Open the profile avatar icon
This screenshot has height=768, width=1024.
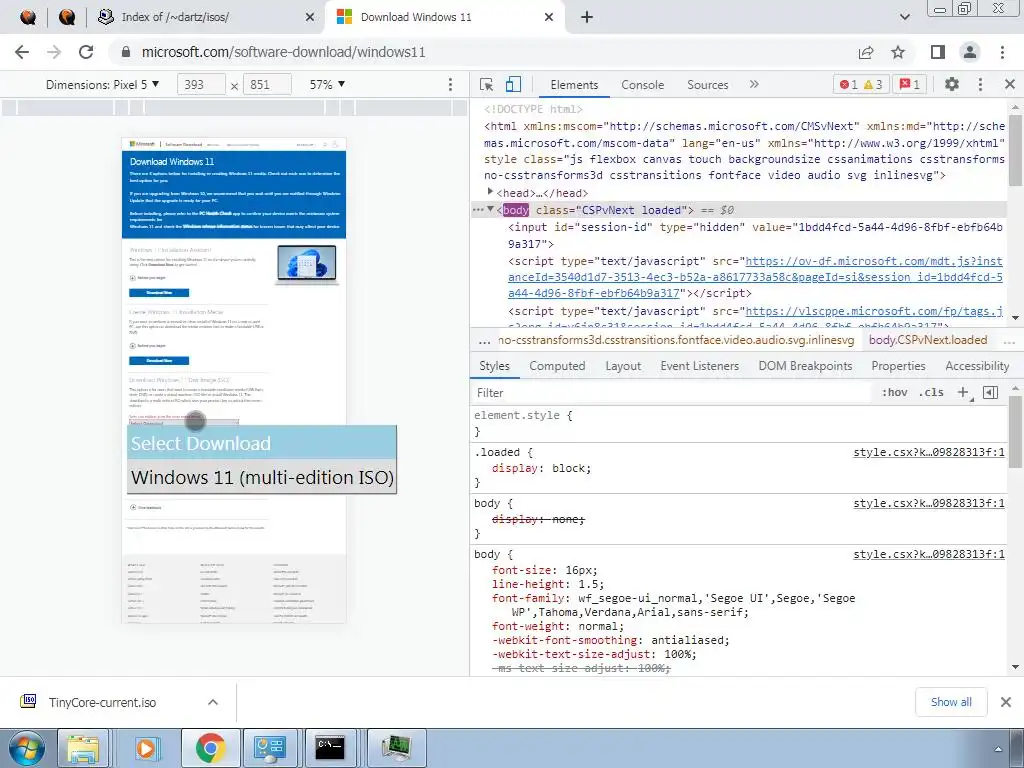(x=970, y=52)
